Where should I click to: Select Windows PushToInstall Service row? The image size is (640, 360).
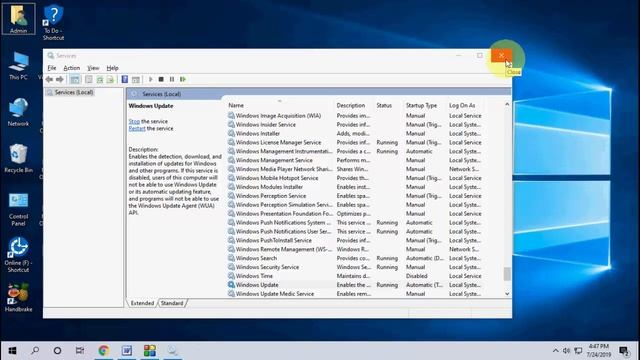point(355,240)
